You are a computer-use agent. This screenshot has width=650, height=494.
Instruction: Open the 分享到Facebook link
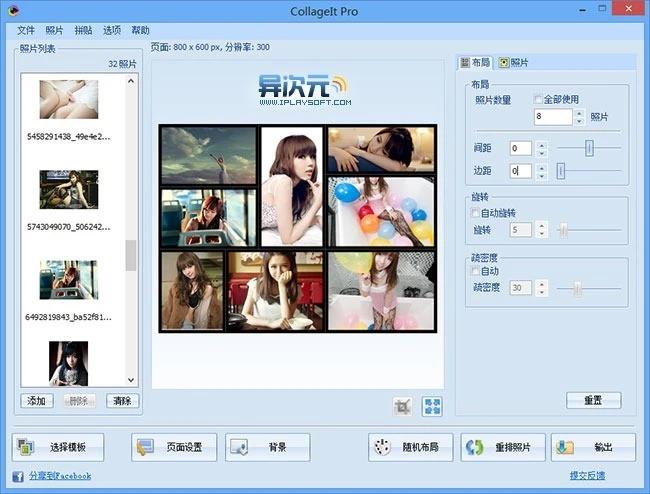pos(60,476)
